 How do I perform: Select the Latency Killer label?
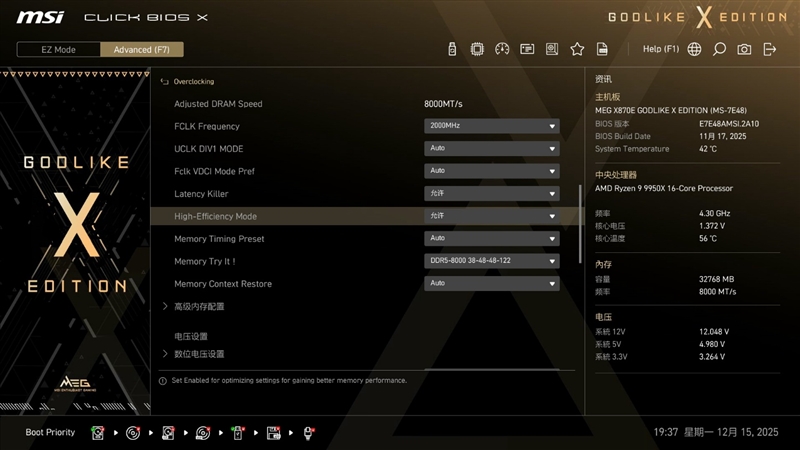201,194
